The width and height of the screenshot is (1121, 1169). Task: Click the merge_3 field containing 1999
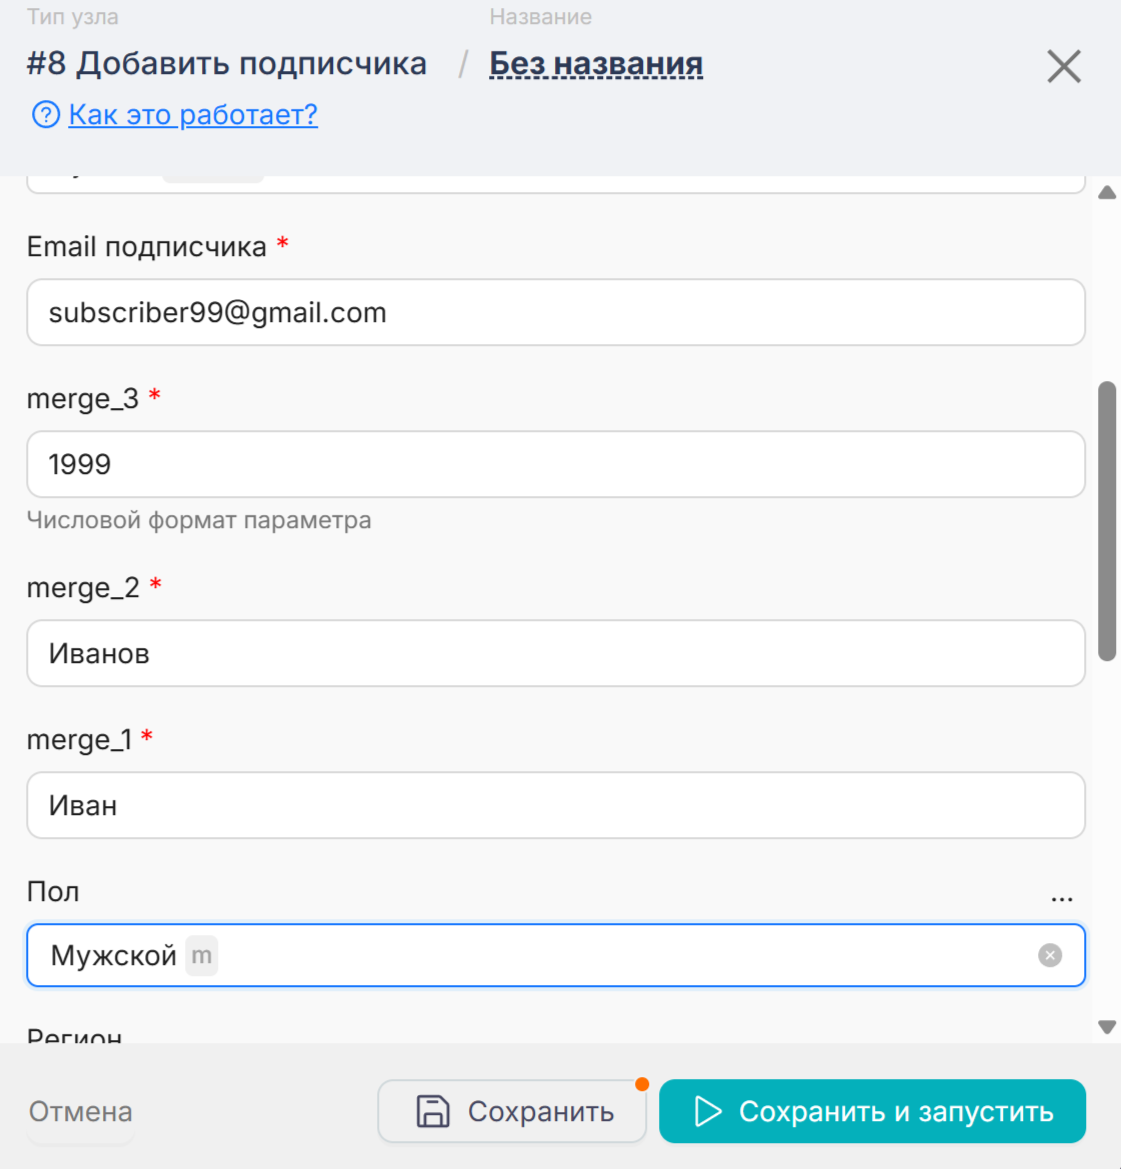(555, 464)
